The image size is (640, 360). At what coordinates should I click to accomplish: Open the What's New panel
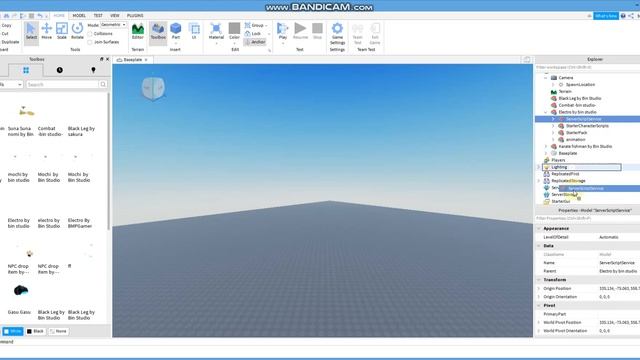(606, 16)
